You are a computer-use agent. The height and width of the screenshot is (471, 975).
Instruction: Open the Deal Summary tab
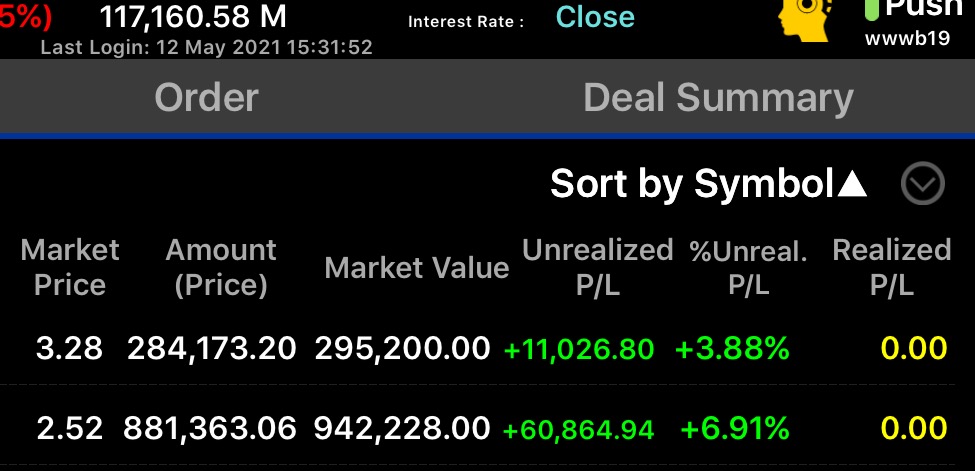[x=718, y=98]
